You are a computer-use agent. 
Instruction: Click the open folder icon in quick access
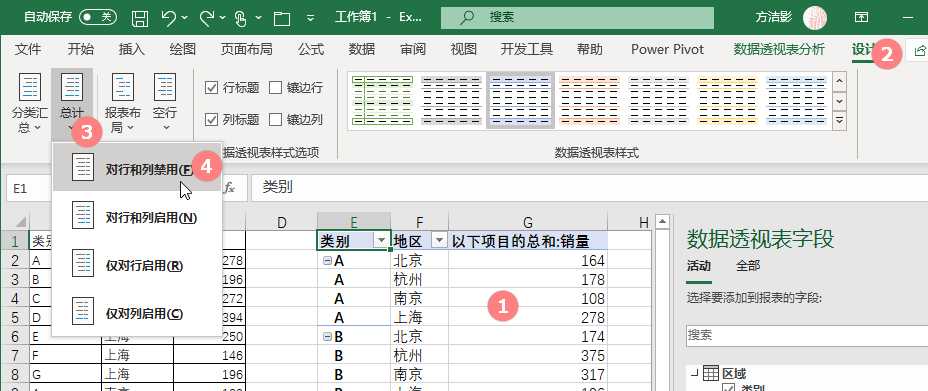(282, 19)
